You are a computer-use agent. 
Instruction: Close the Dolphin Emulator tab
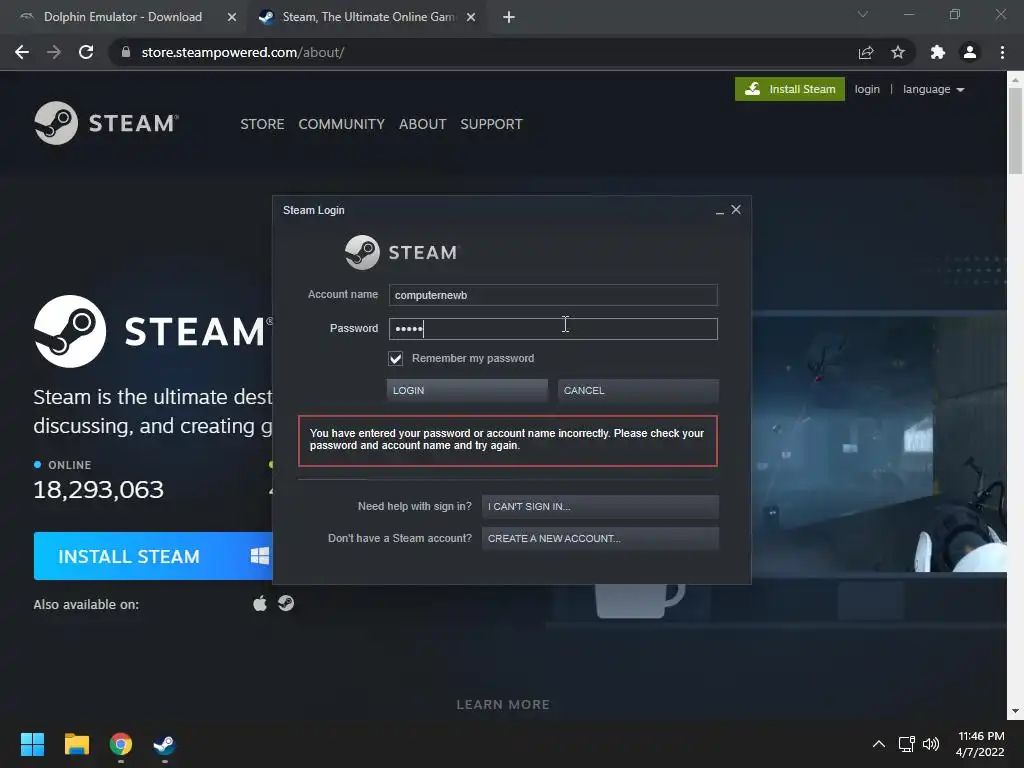tap(232, 17)
